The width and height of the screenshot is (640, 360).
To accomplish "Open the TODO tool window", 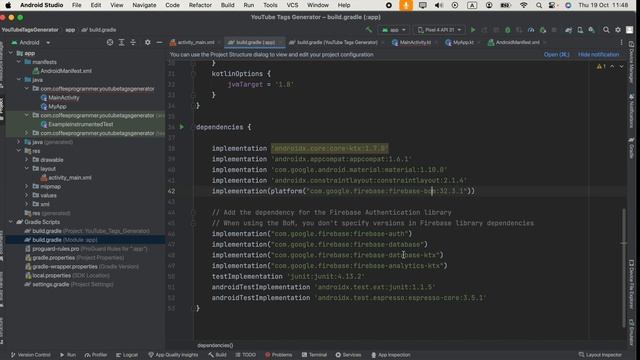I will tap(246, 355).
